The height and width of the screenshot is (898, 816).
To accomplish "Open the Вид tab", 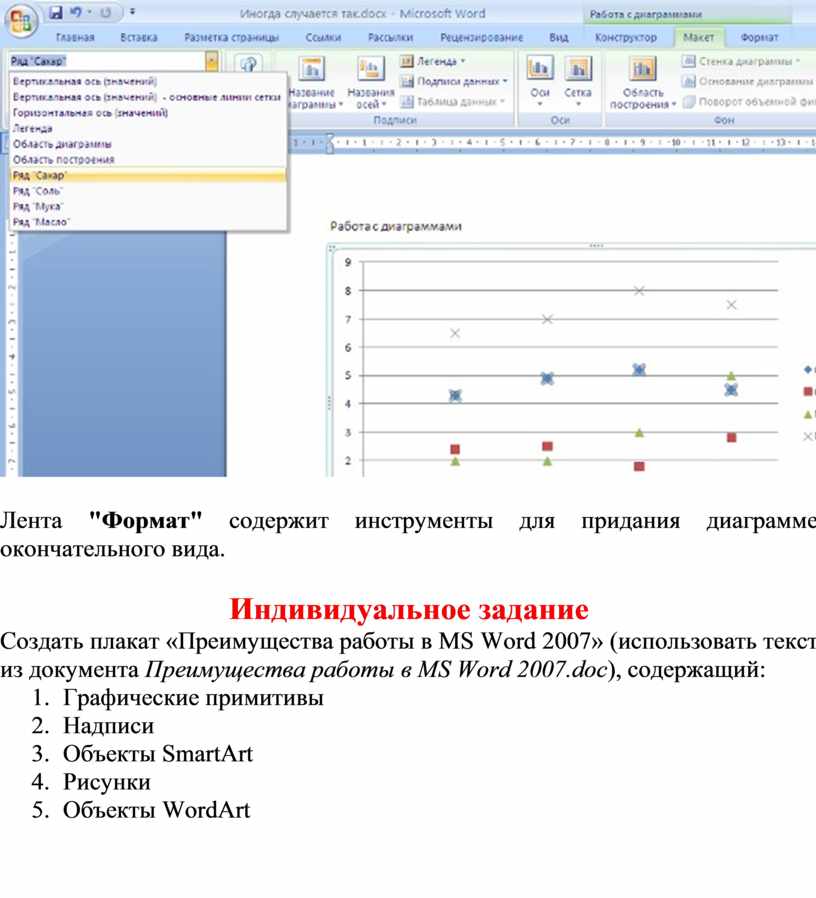I will (558, 37).
